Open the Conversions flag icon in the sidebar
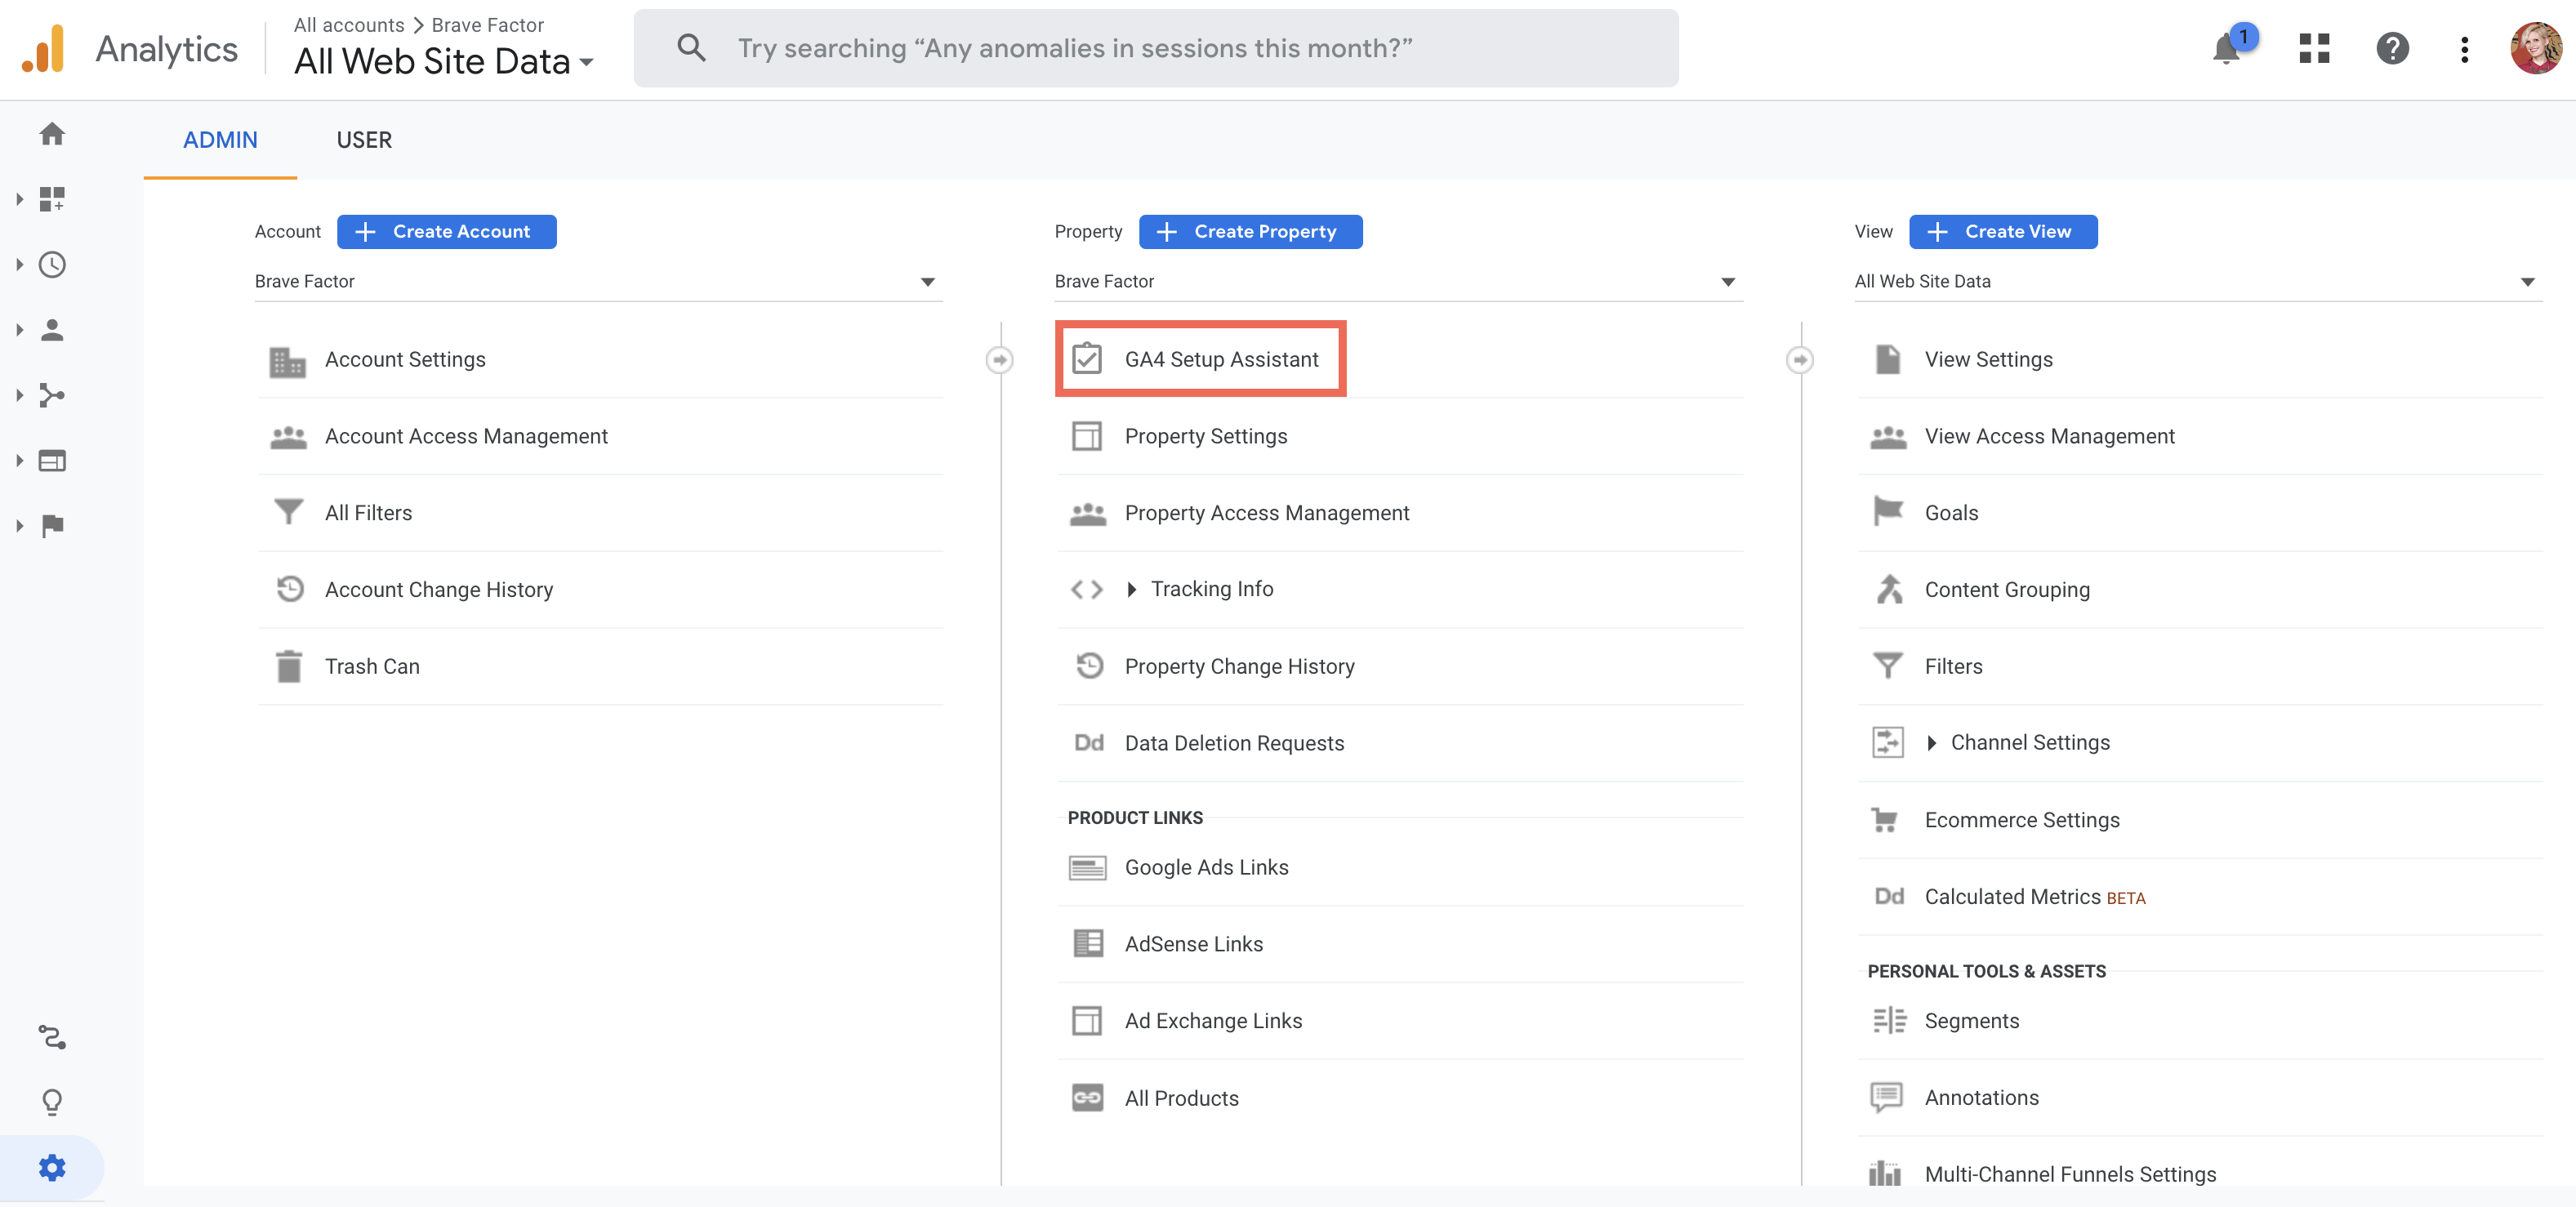 click(52, 526)
